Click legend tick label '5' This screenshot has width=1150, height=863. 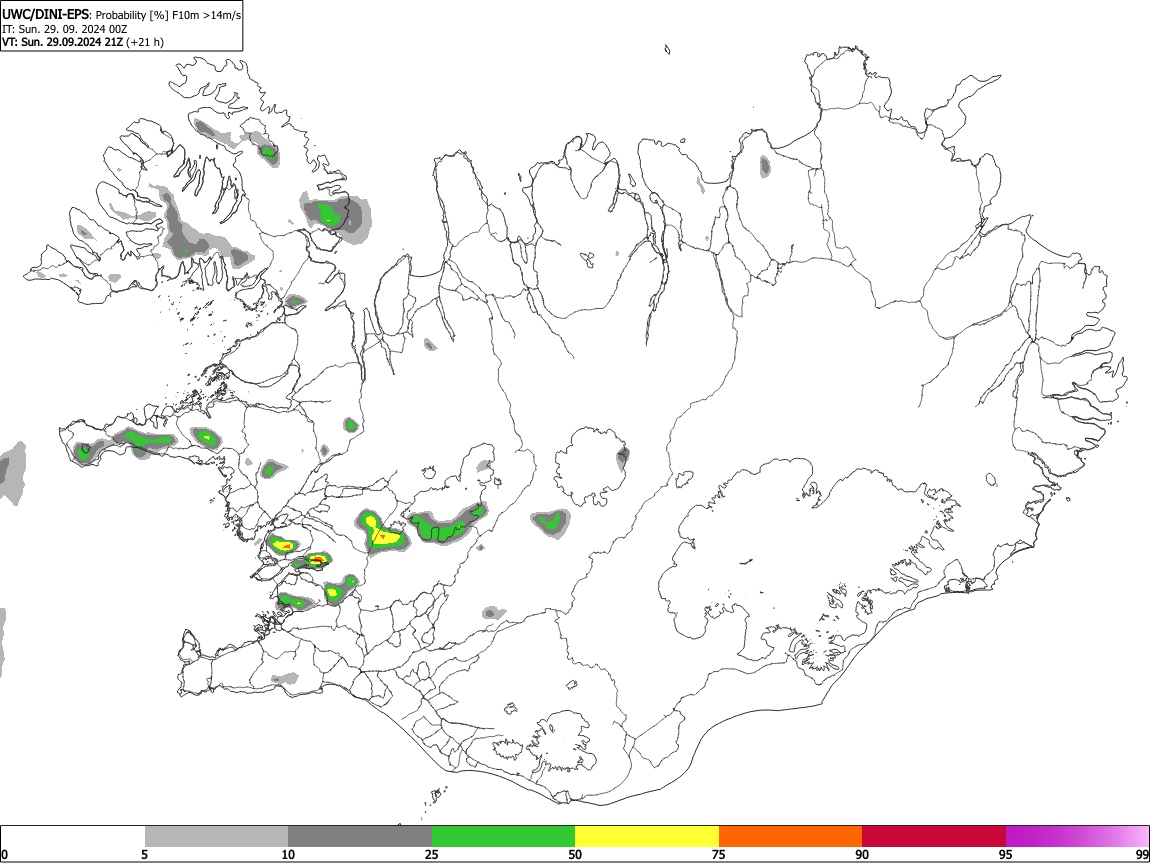144,854
